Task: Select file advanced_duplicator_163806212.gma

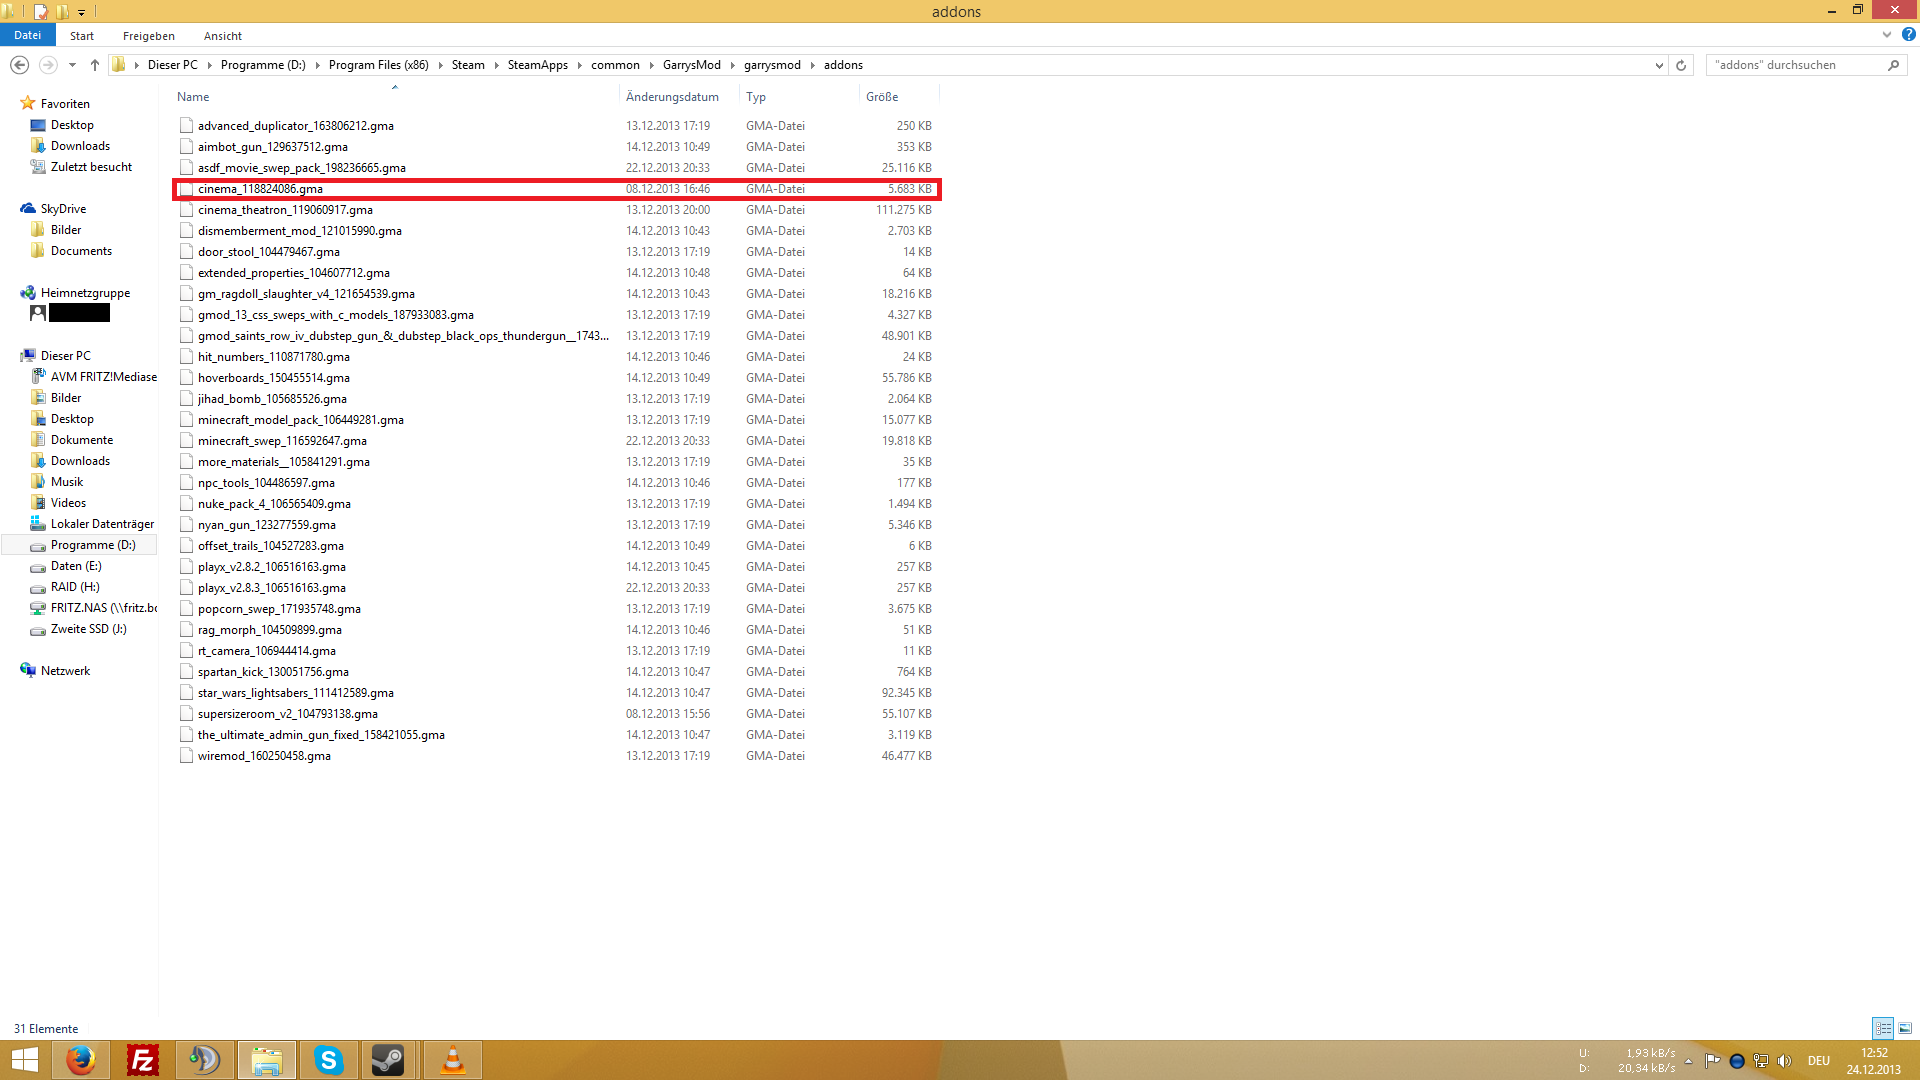Action: (296, 126)
